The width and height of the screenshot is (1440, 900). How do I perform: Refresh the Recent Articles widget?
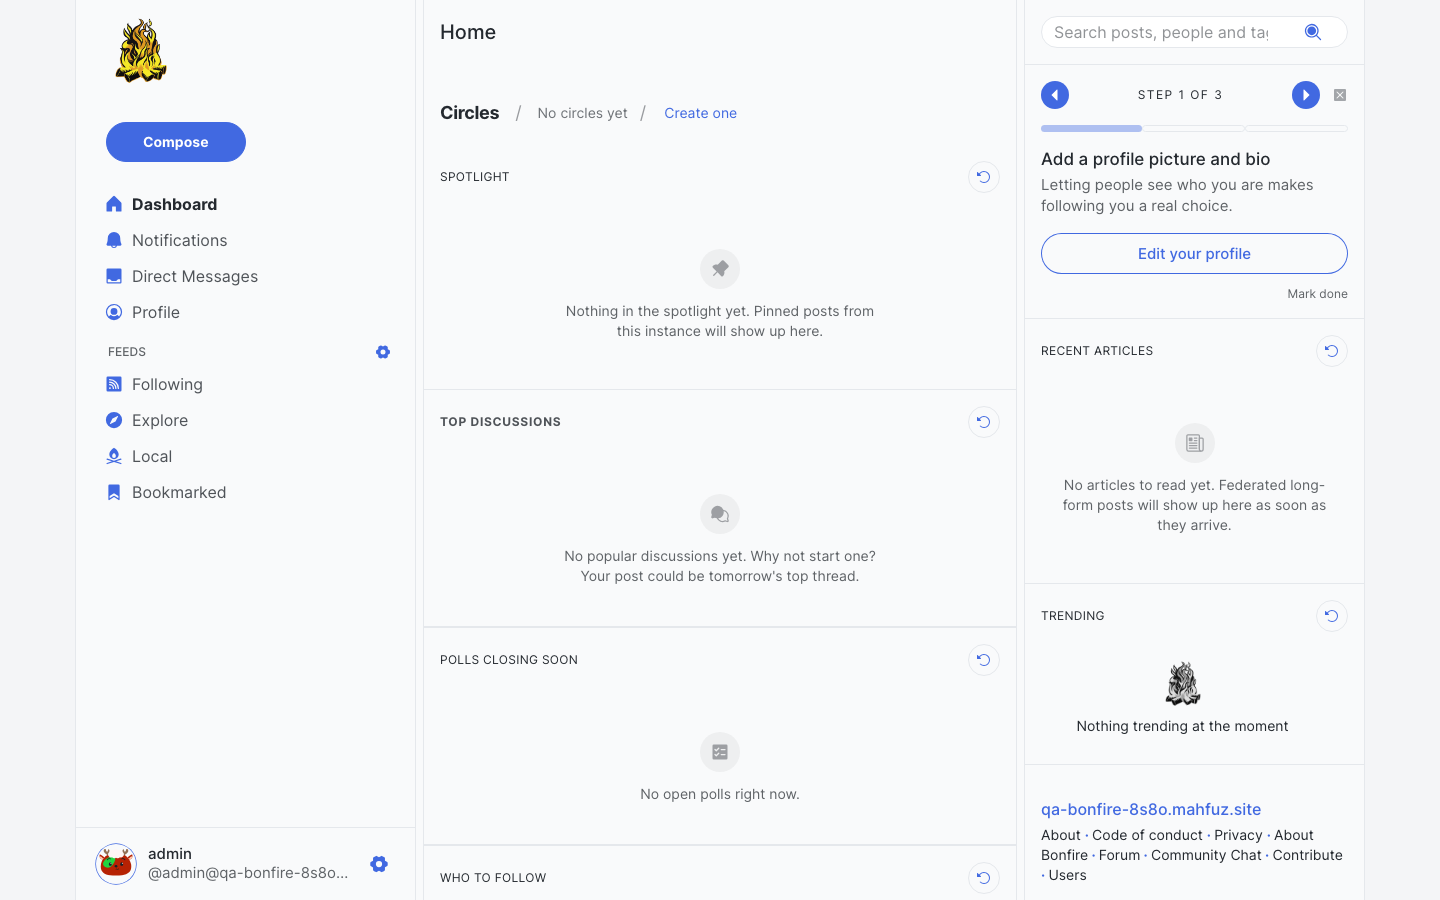1332,351
